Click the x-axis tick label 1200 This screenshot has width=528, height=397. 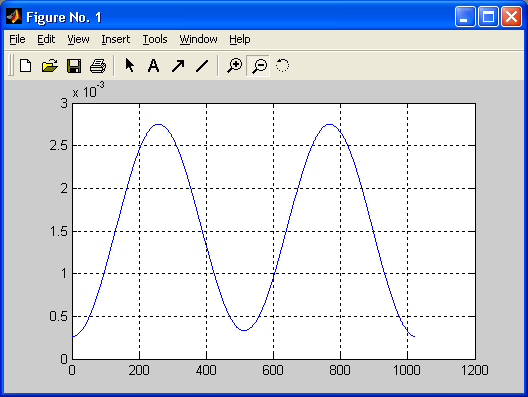click(x=474, y=370)
